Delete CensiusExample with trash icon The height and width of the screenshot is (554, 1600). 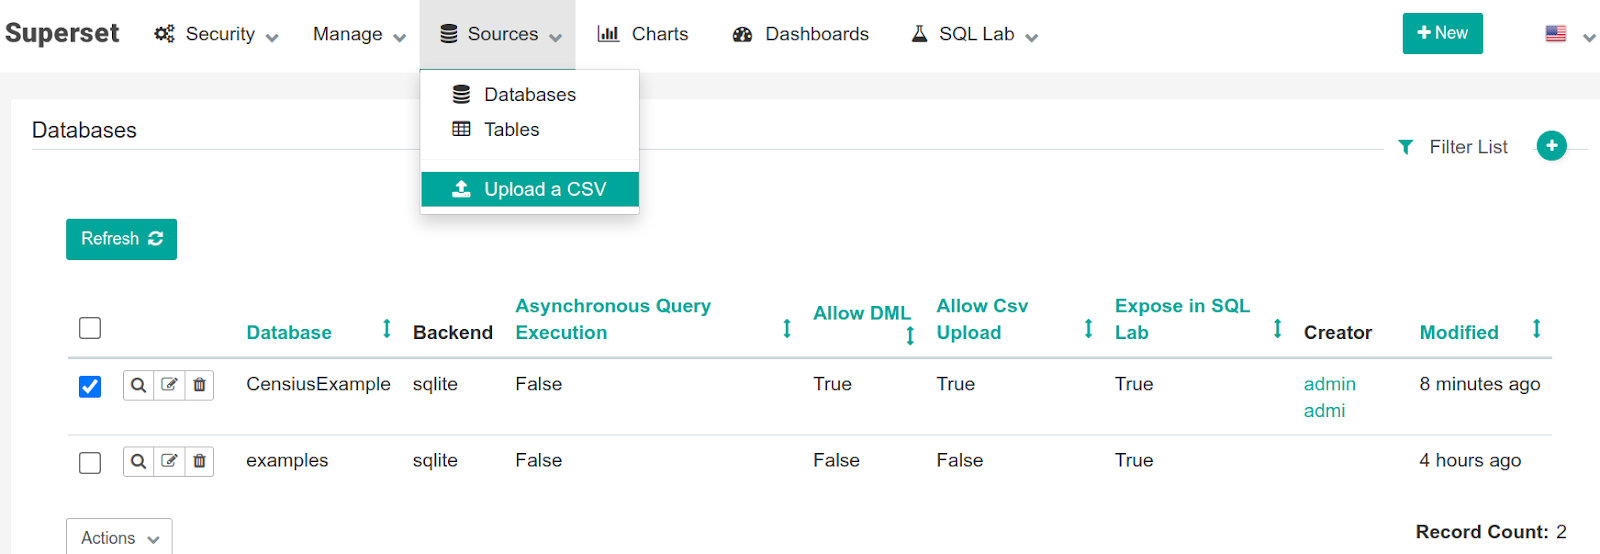click(199, 385)
